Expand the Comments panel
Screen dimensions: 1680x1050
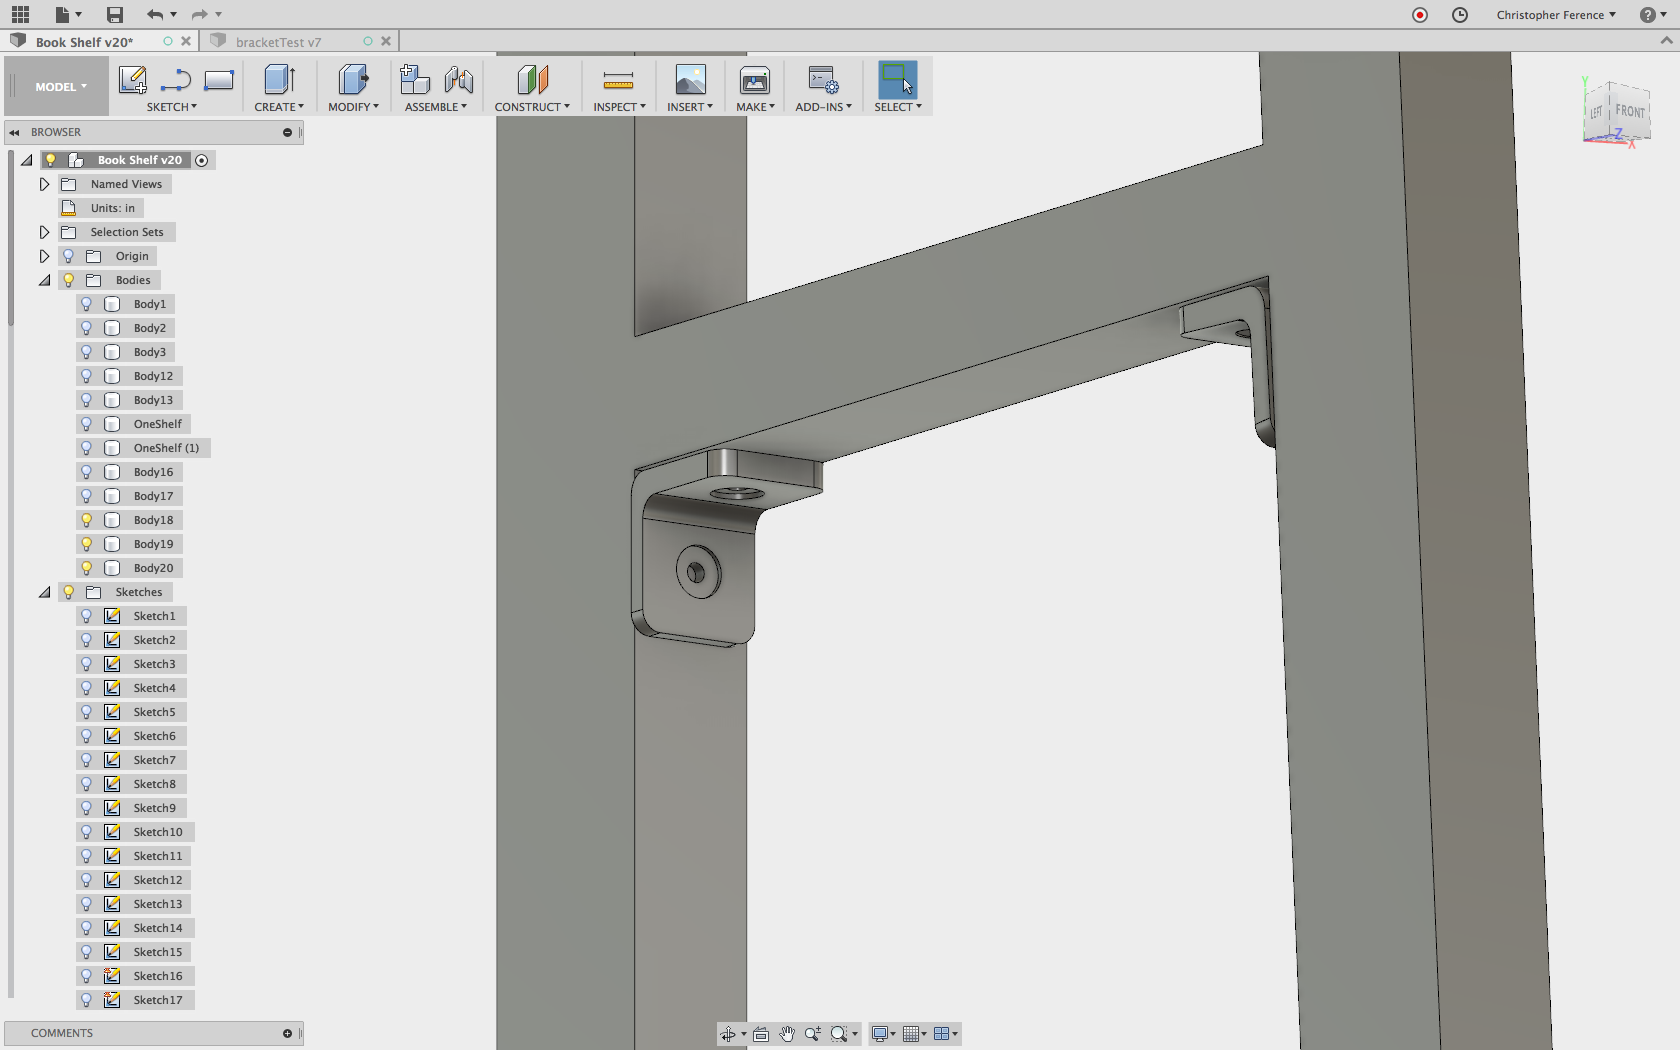[288, 1033]
